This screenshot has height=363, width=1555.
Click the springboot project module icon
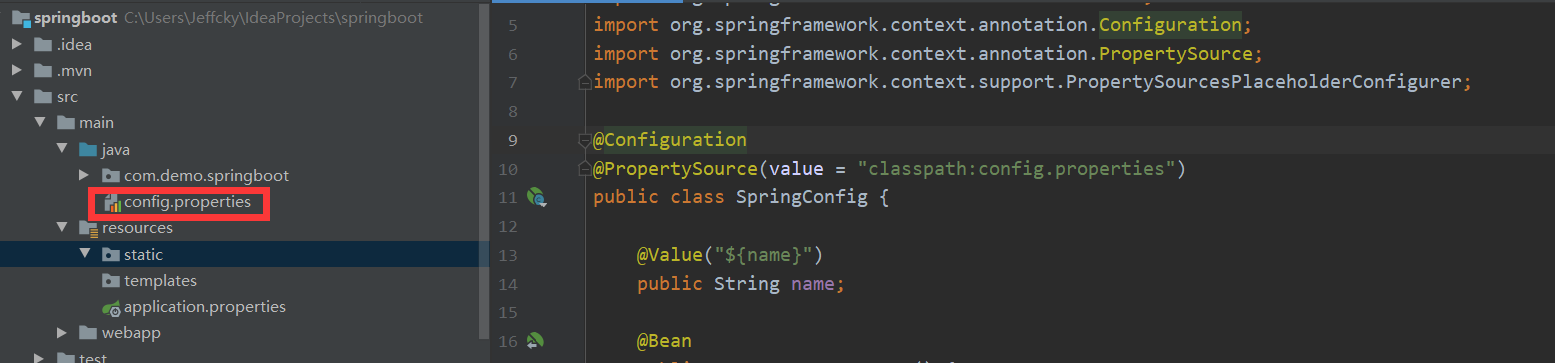tap(20, 18)
